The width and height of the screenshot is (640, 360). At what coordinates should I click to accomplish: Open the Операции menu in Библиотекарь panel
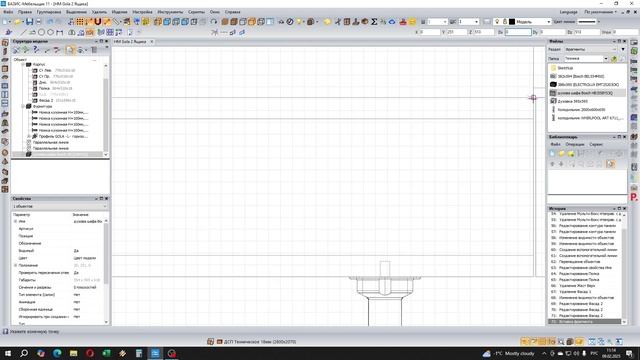tap(575, 144)
